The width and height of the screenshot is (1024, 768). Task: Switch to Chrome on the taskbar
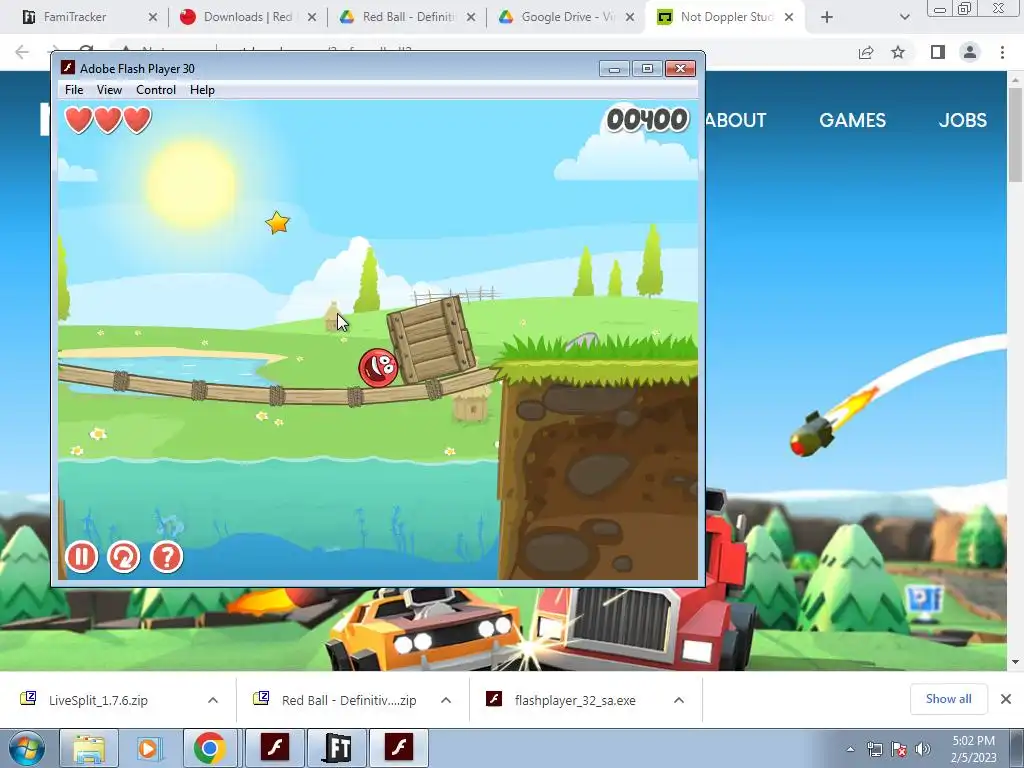coord(210,748)
